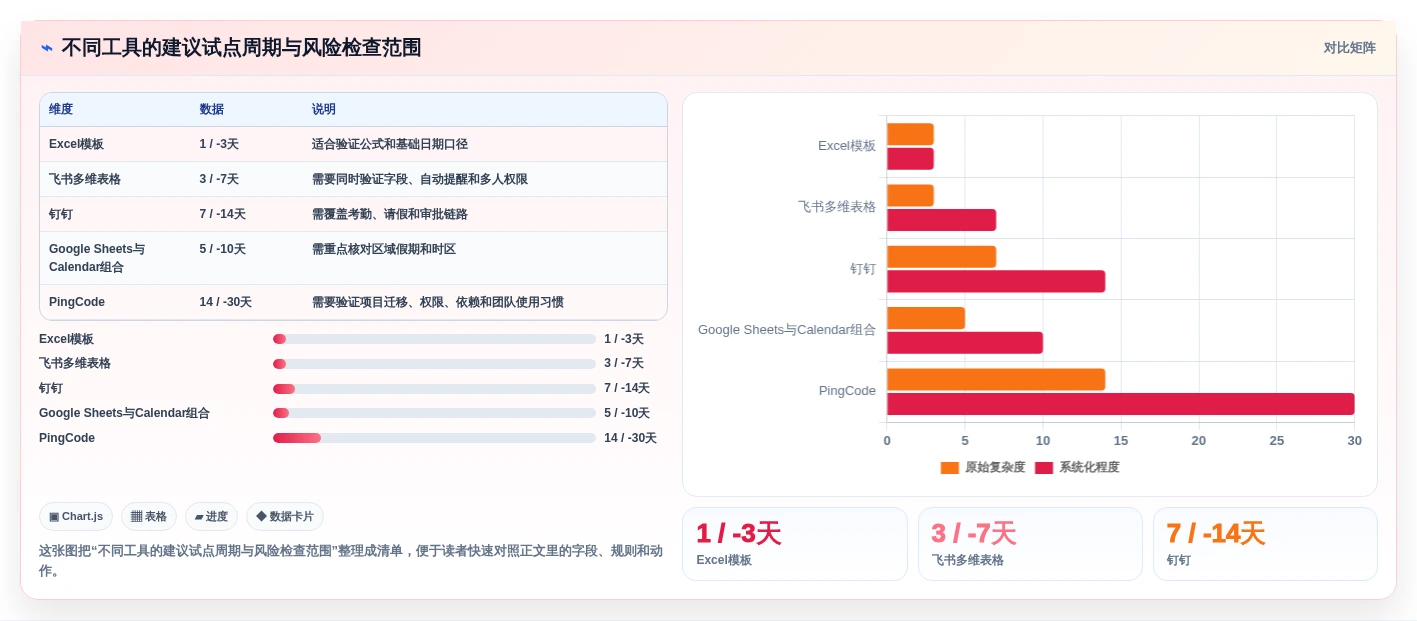Image resolution: width=1417 pixels, height=621 pixels.
Task: Click the 钉钉 progress list label
Action: 51,389
